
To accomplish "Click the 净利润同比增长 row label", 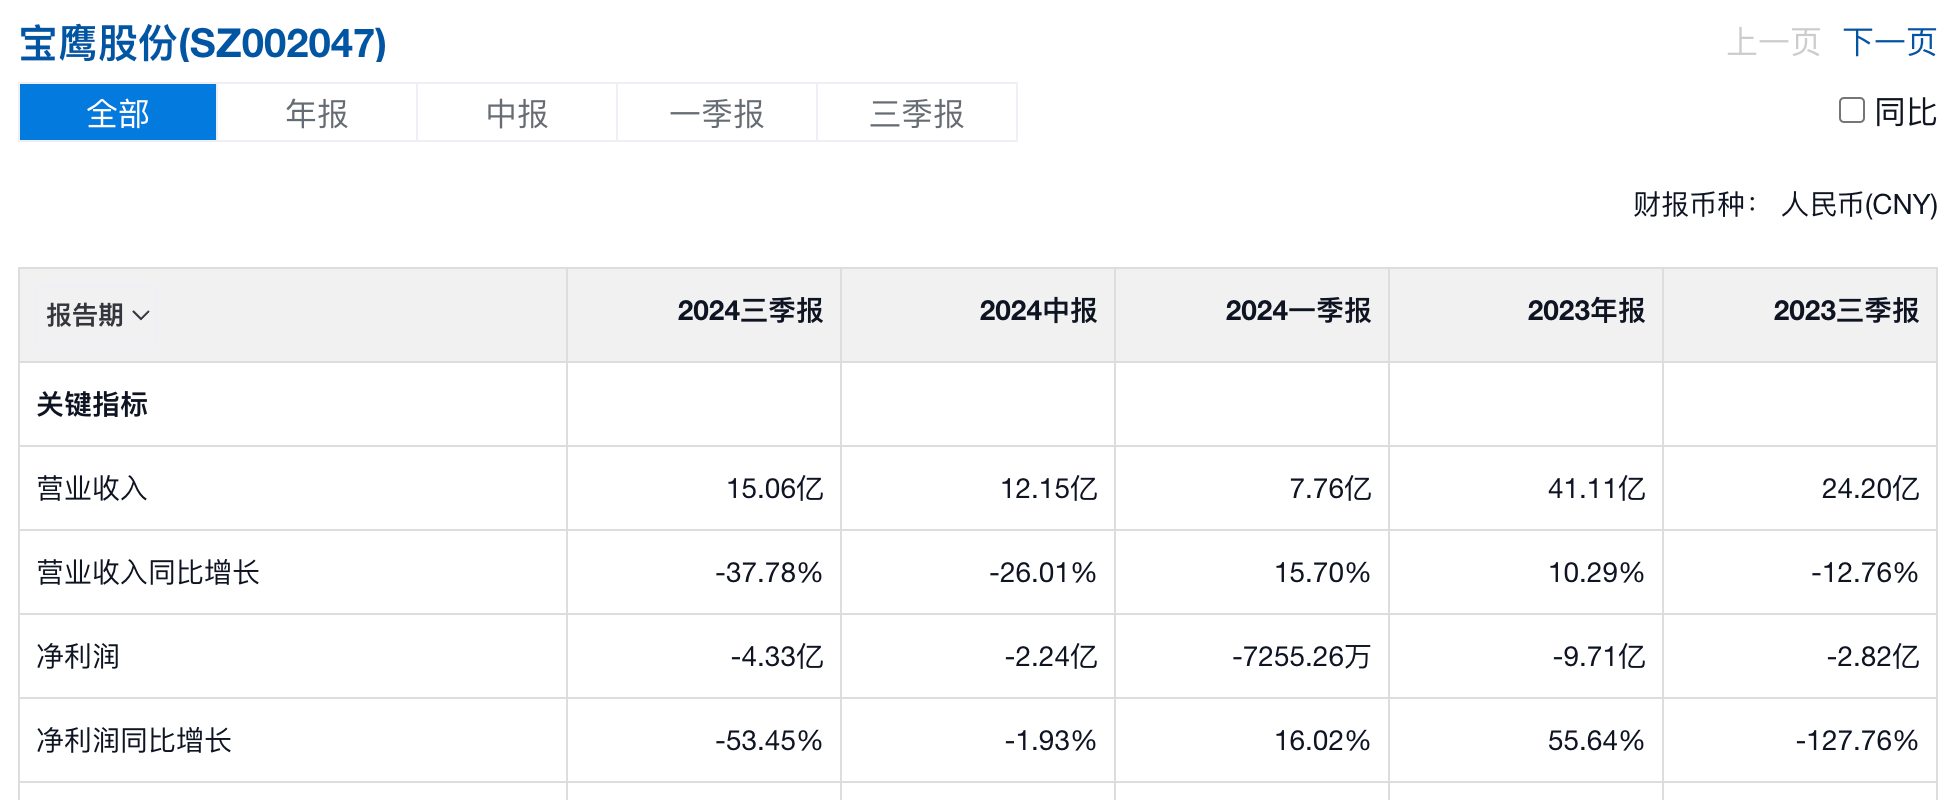I will (134, 740).
